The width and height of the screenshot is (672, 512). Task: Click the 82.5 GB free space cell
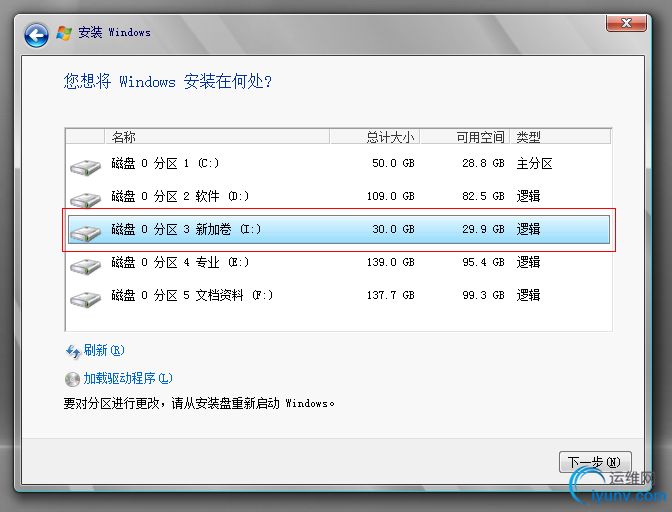click(483, 196)
